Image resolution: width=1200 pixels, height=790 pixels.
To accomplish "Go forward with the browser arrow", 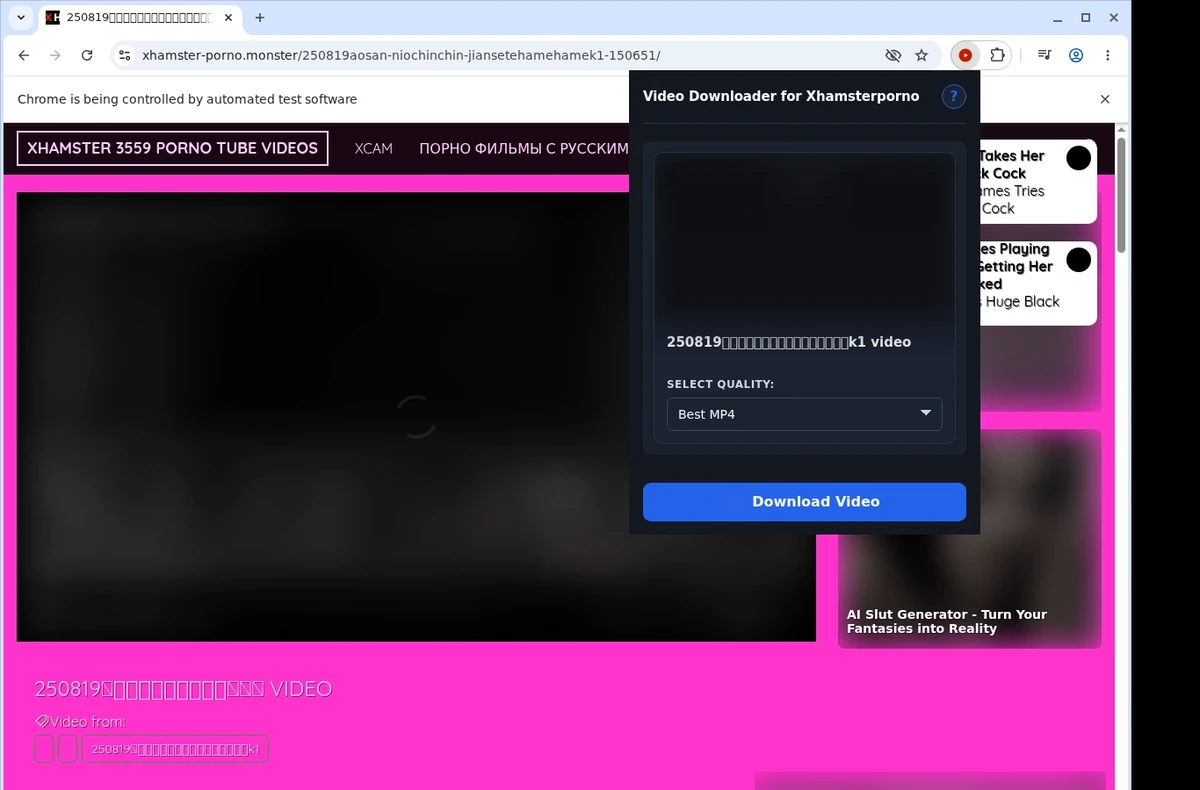I will point(55,56).
